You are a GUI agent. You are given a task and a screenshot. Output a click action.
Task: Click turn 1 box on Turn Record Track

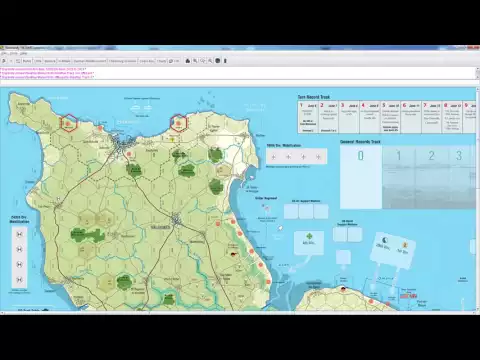pos(308,117)
